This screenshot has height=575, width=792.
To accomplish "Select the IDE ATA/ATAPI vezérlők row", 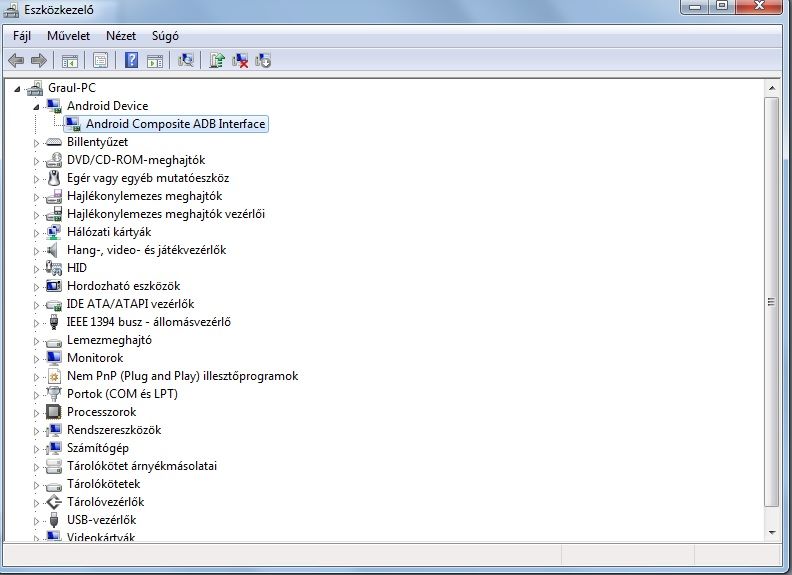I will (130, 304).
